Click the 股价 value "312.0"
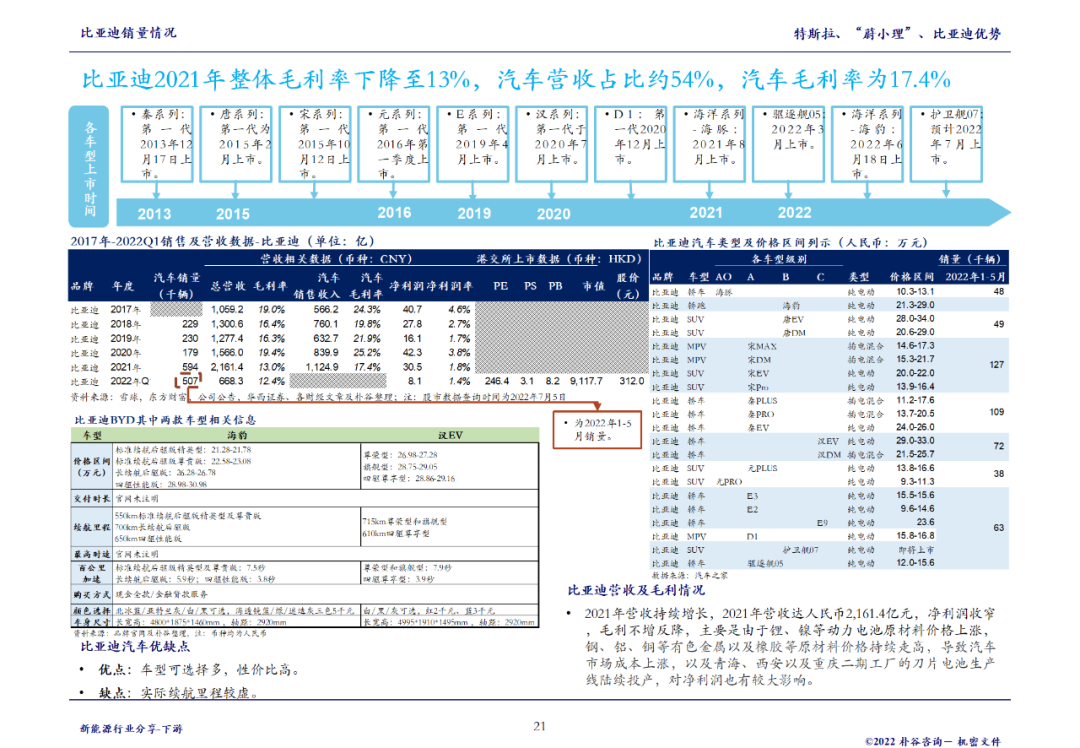Viewport: 1080px width, 748px height. coord(632,381)
